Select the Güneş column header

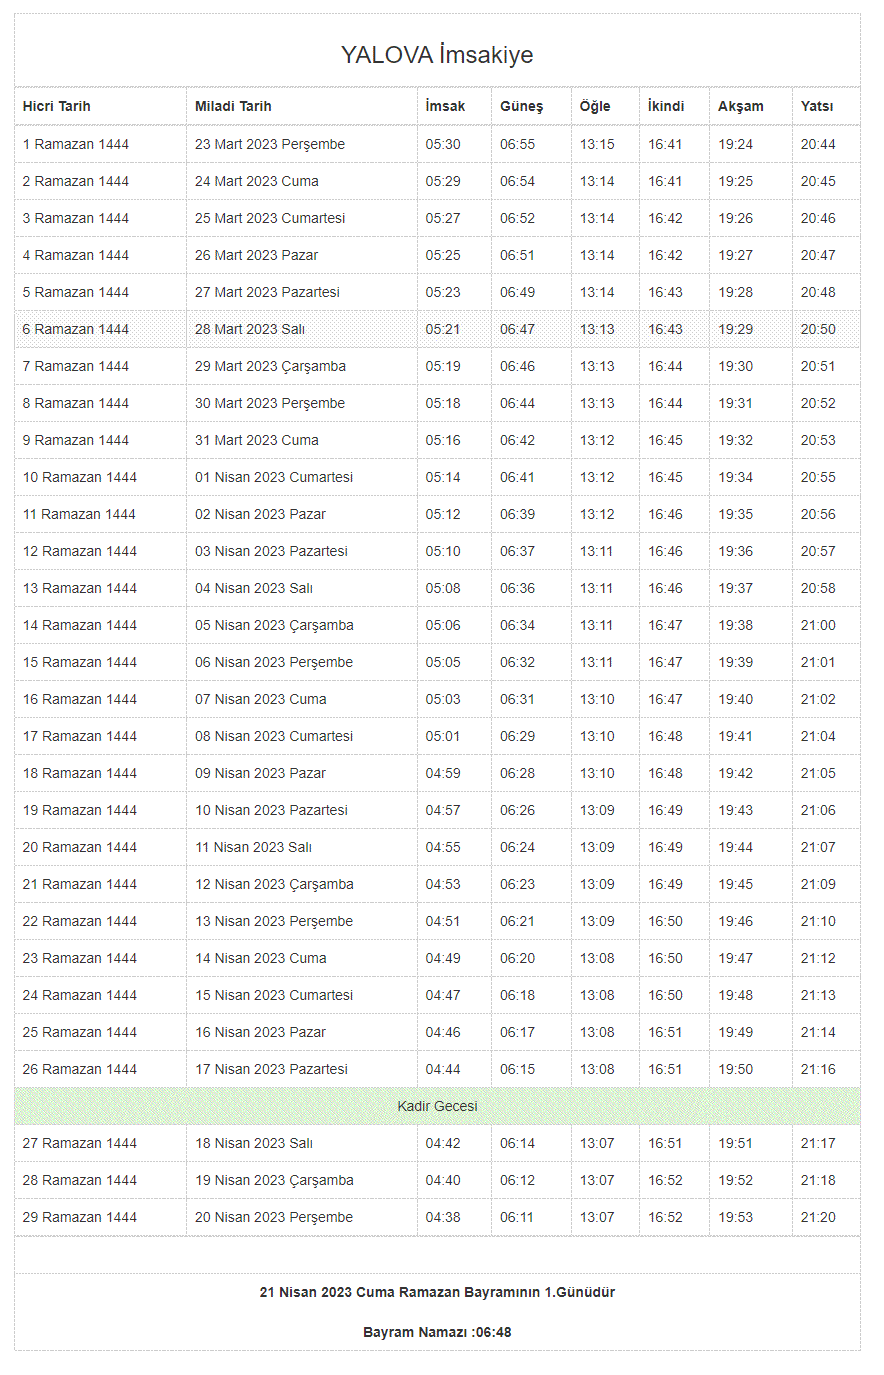click(x=521, y=106)
